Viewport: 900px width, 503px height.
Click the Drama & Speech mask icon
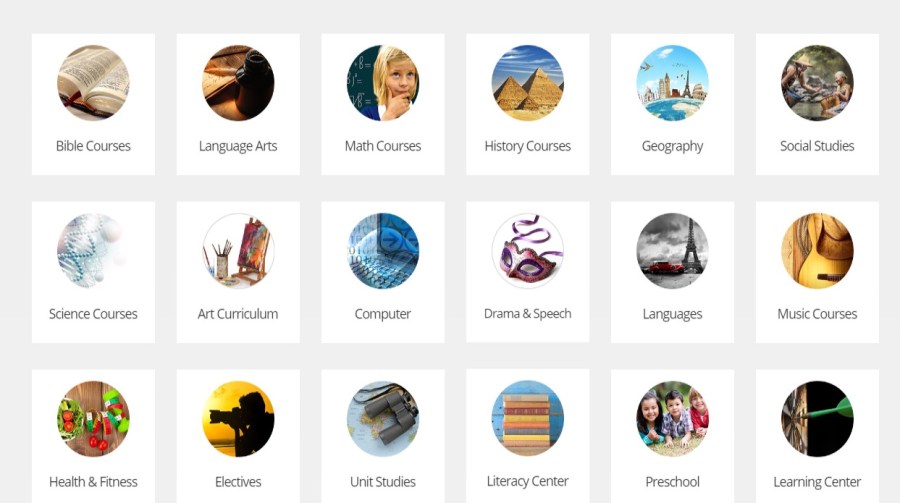click(x=527, y=250)
